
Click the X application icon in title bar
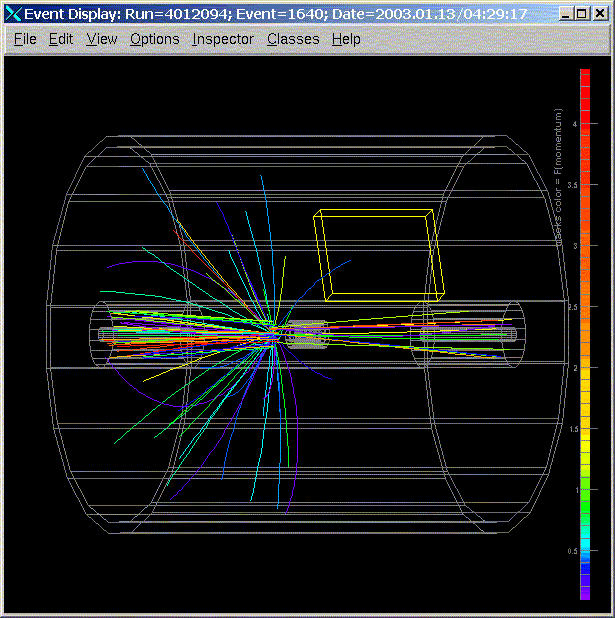click(x=13, y=14)
